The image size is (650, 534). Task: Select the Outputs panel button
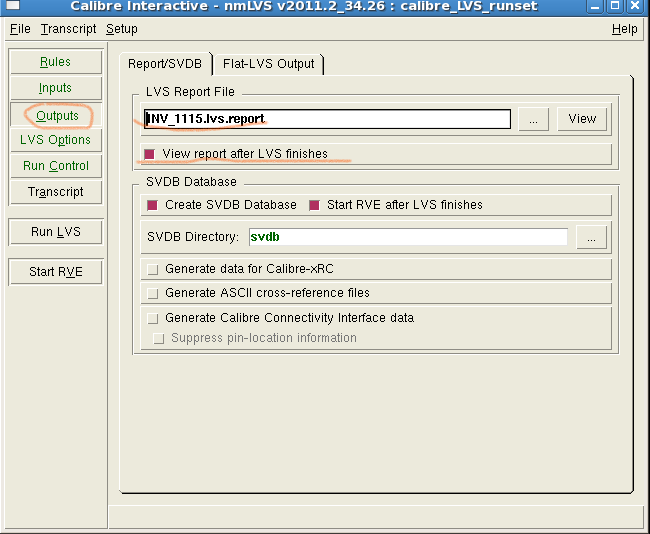click(x=56, y=115)
